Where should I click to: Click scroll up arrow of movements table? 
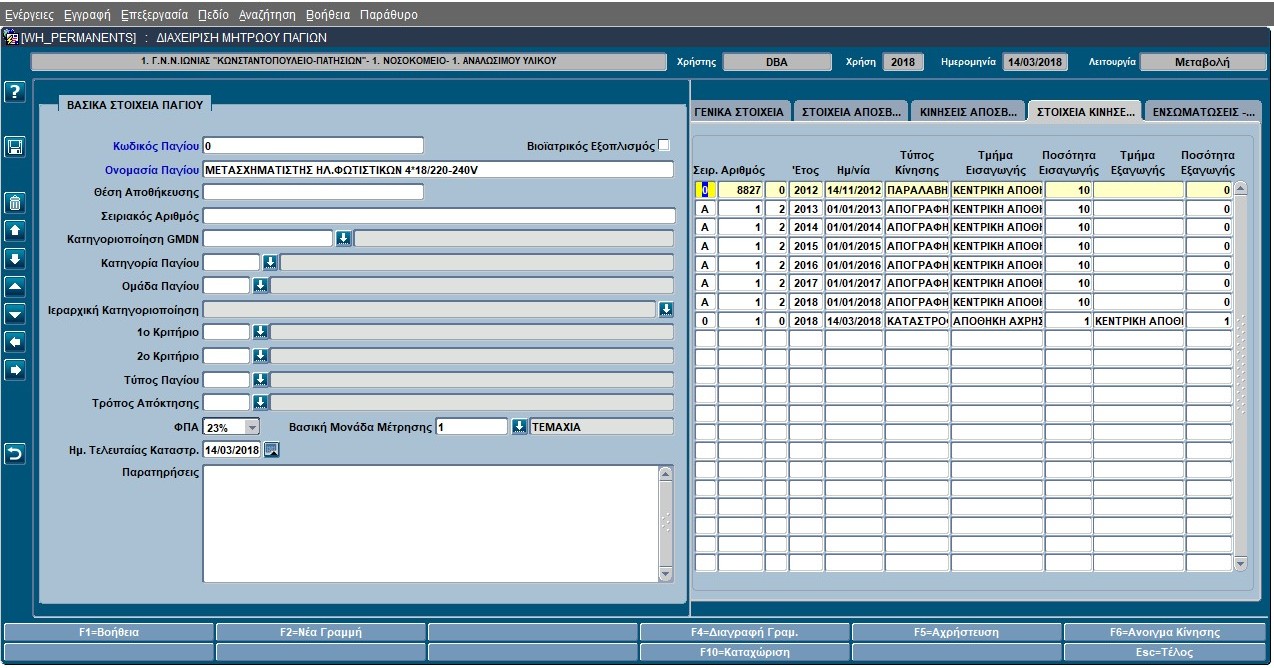[x=1241, y=188]
